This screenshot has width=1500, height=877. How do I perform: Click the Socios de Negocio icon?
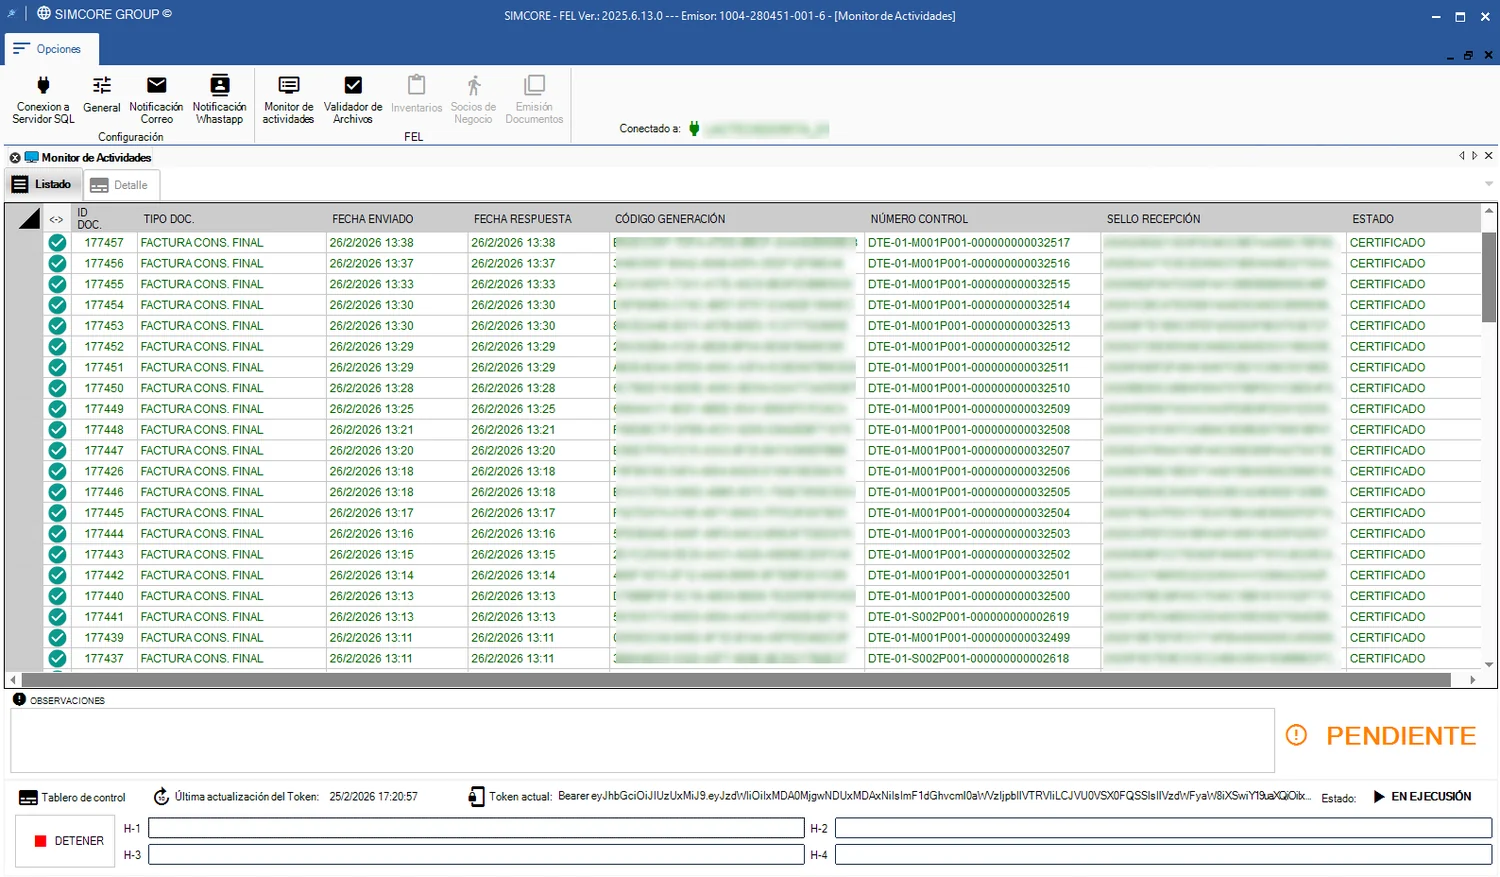(x=473, y=98)
